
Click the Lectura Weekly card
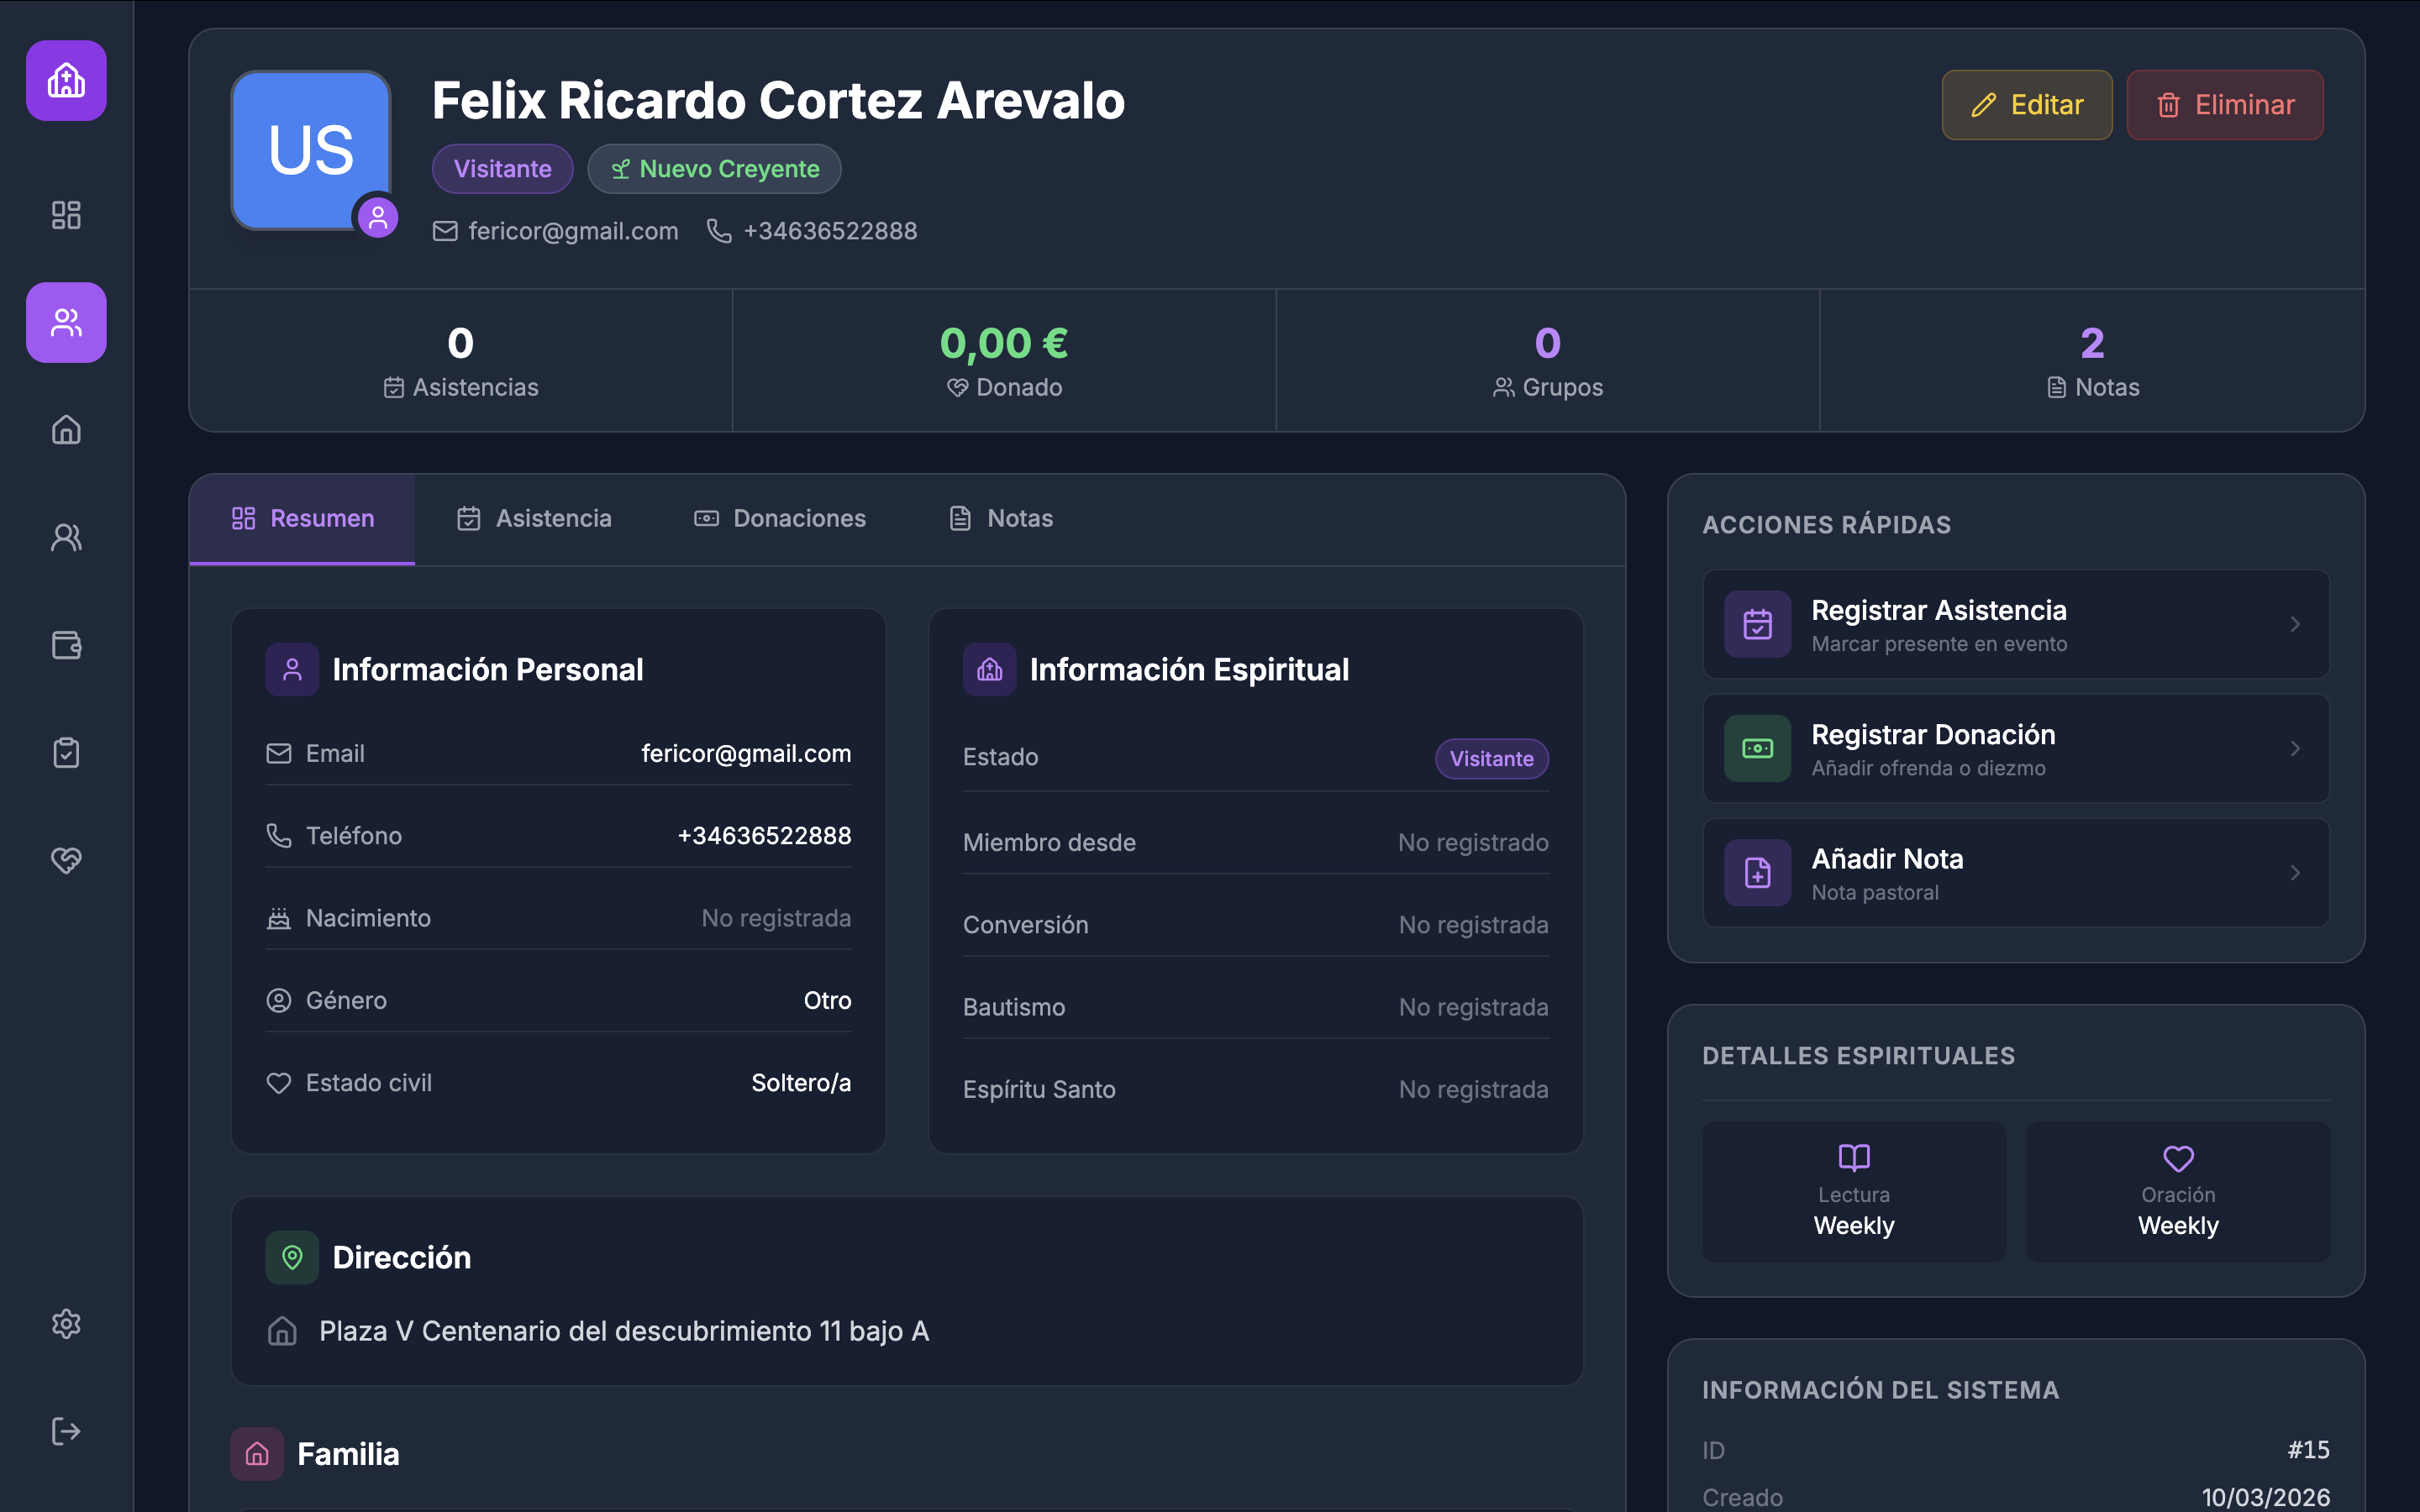click(1852, 1191)
